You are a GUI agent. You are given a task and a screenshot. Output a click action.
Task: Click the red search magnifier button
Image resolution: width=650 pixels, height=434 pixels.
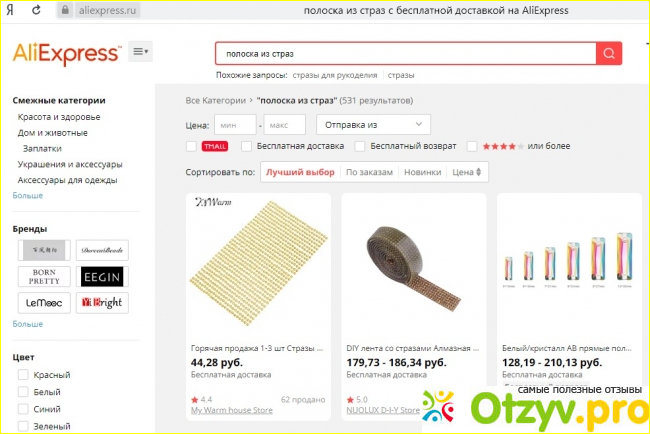(609, 53)
